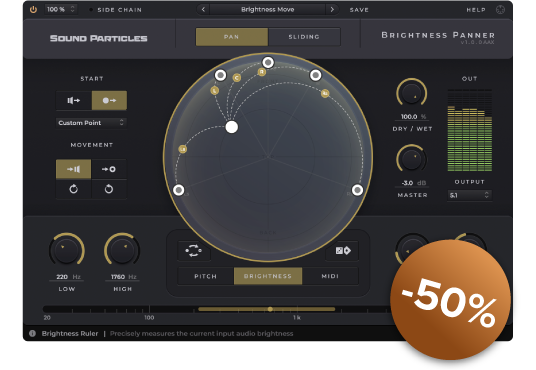Click the DRY / WET knob
Viewport: 536px width, 370px height.
pyautogui.click(x=412, y=93)
